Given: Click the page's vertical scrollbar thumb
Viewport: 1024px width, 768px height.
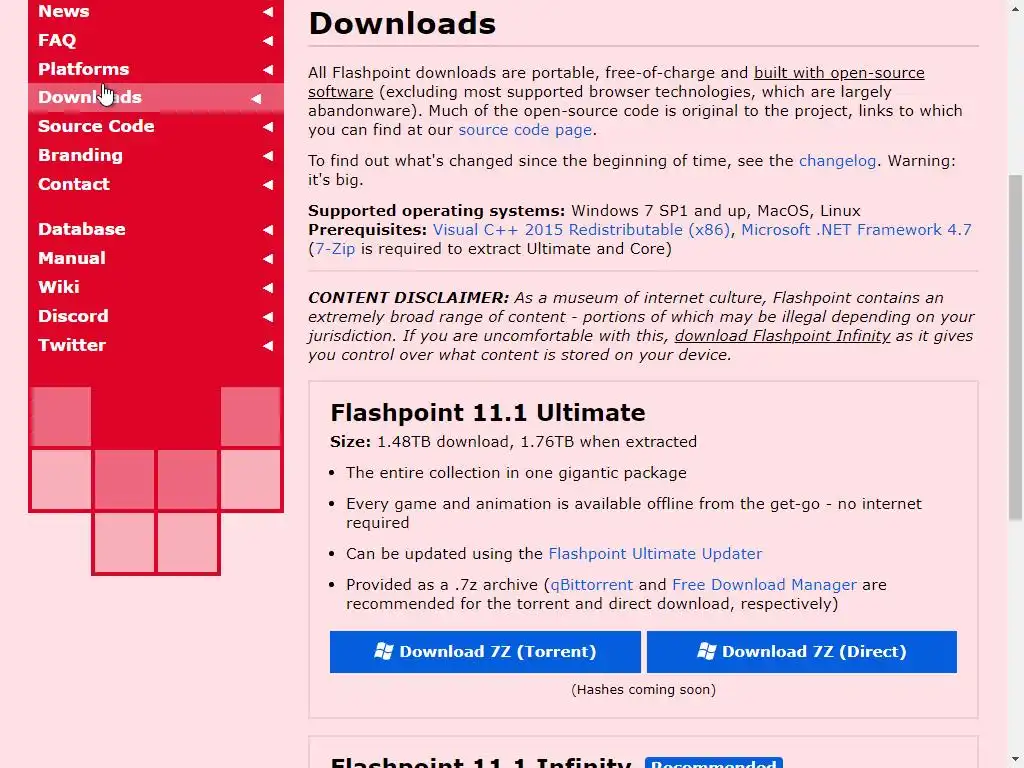Looking at the screenshot, I should (1016, 347).
